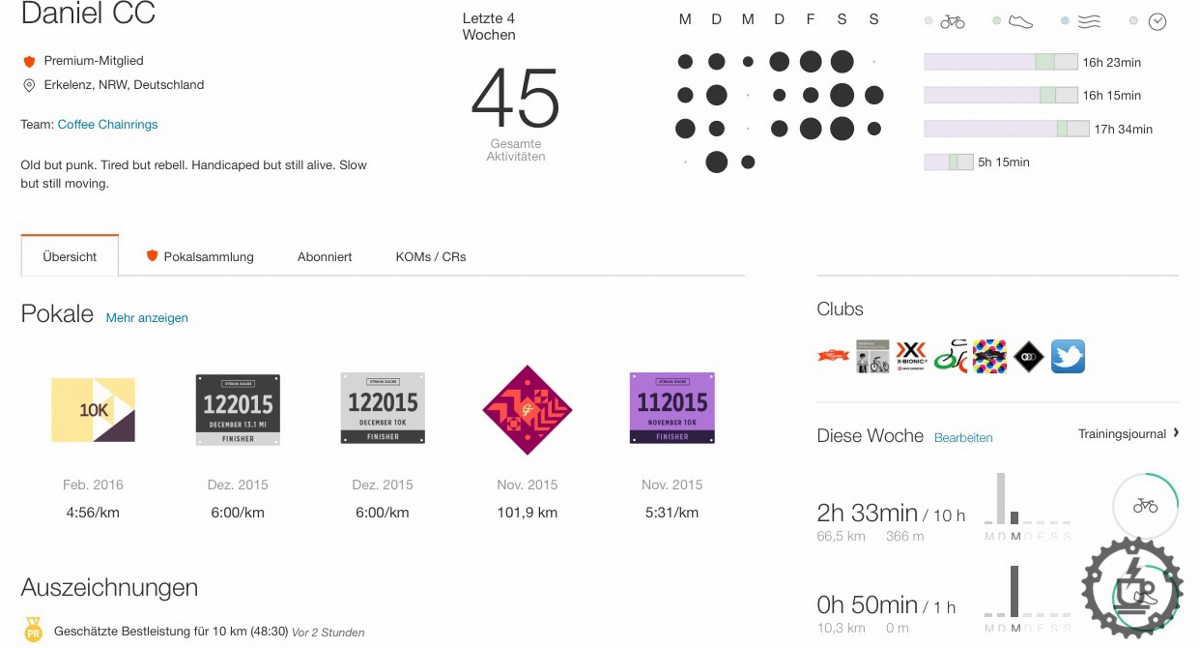
Task: Open the Coffee Chainrings team link
Action: pyautogui.click(x=108, y=125)
